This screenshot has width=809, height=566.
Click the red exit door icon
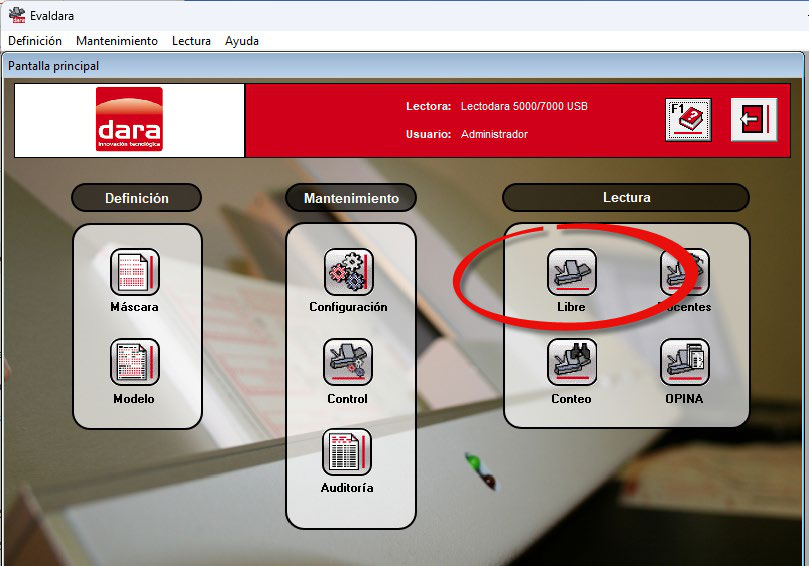point(754,120)
